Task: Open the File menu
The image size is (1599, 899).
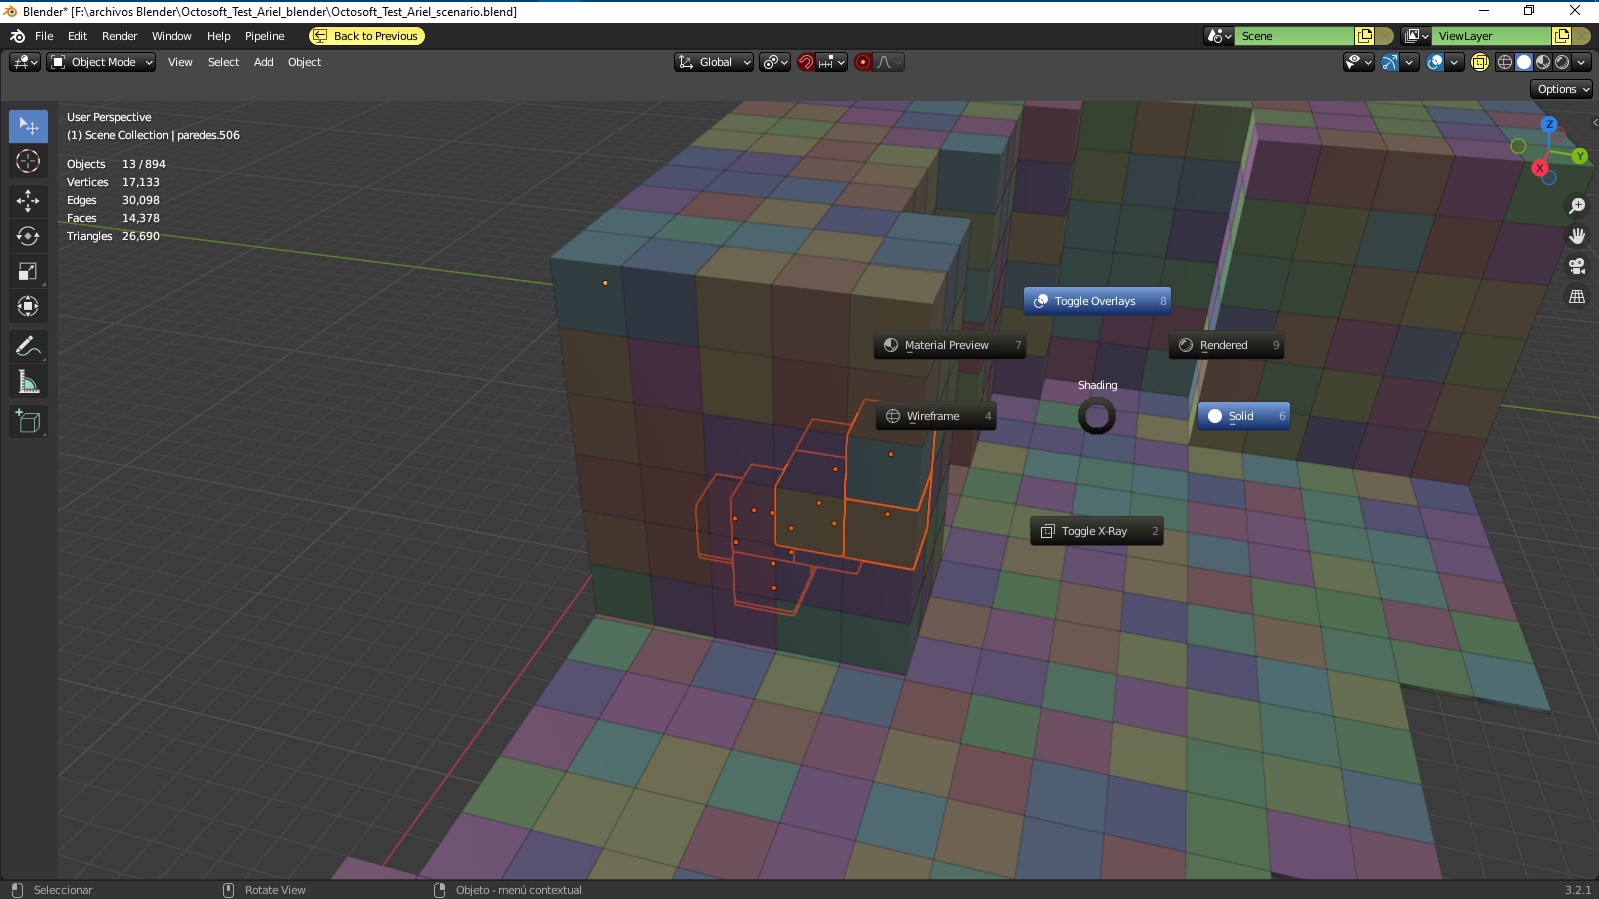Action: point(44,36)
